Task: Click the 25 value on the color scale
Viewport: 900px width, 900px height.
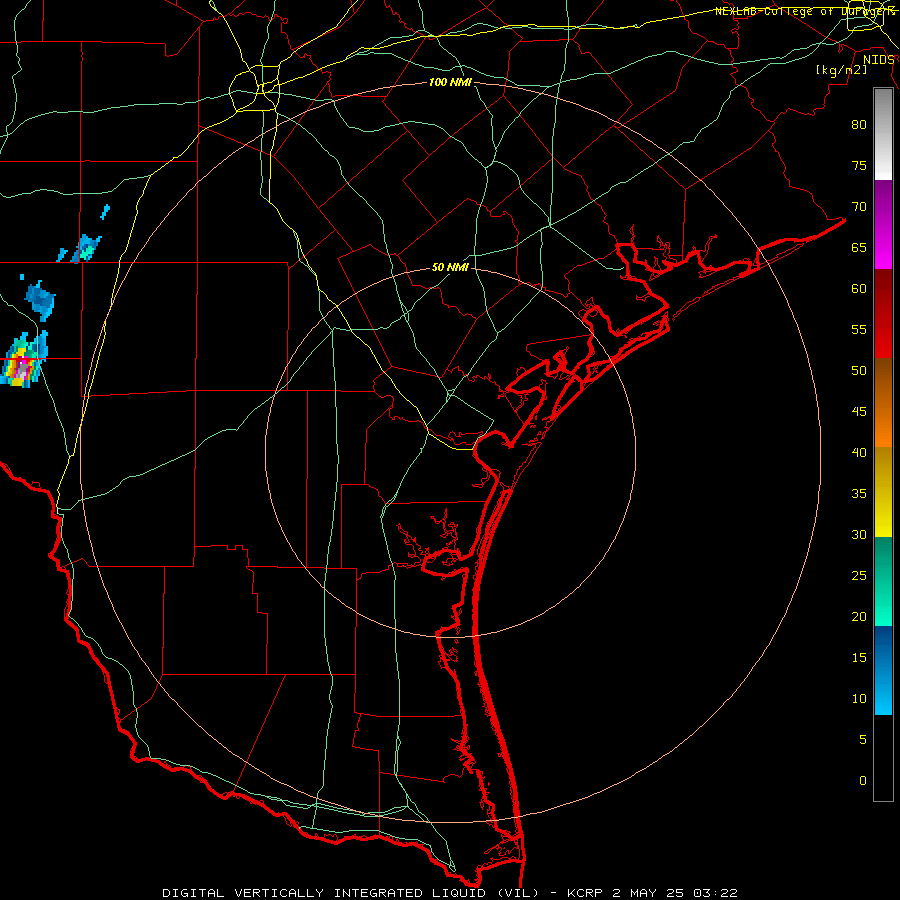Action: [x=859, y=576]
